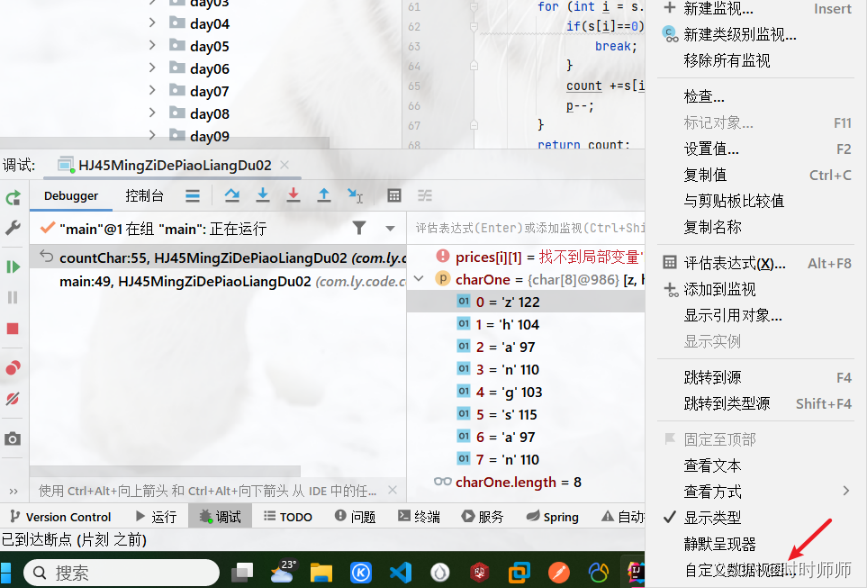The width and height of the screenshot is (867, 588).
Task: Choose 移除所有监视 menu entry
Action: coord(756,60)
